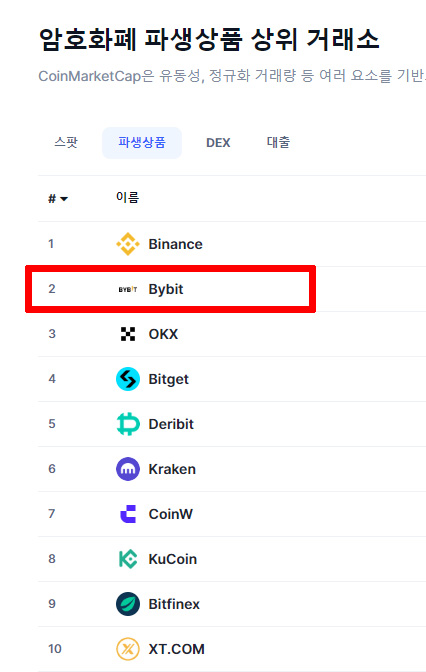Click the CoinW logo icon
The image size is (426, 672).
128,514
